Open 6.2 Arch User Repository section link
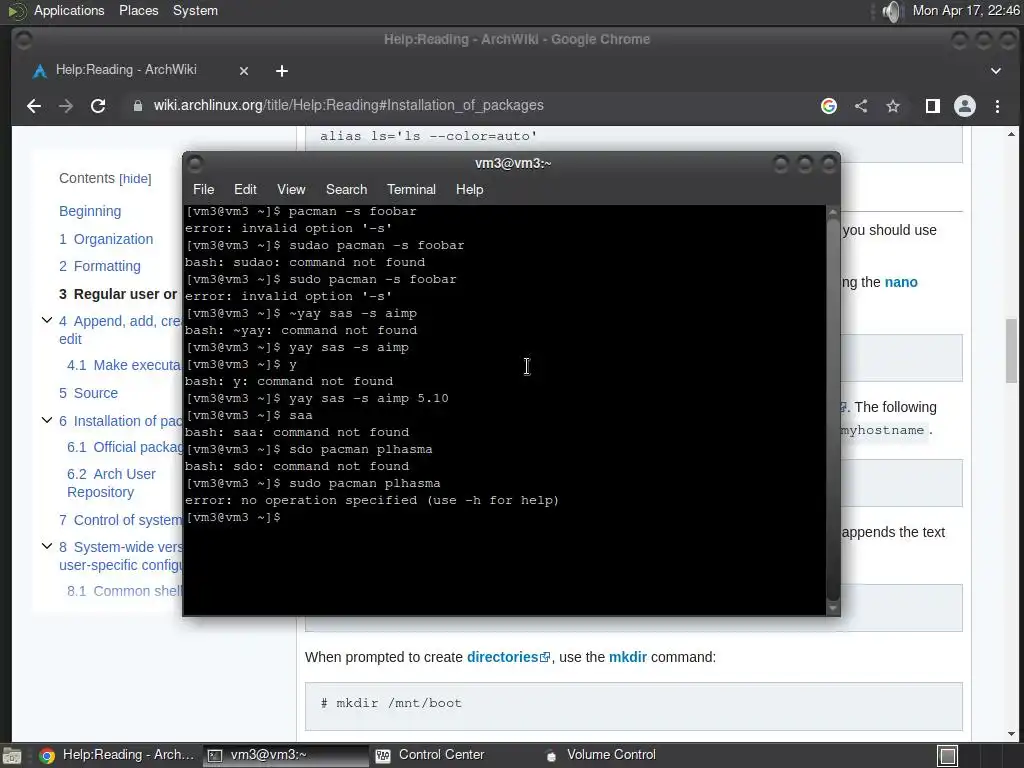The image size is (1024, 768). [111, 483]
